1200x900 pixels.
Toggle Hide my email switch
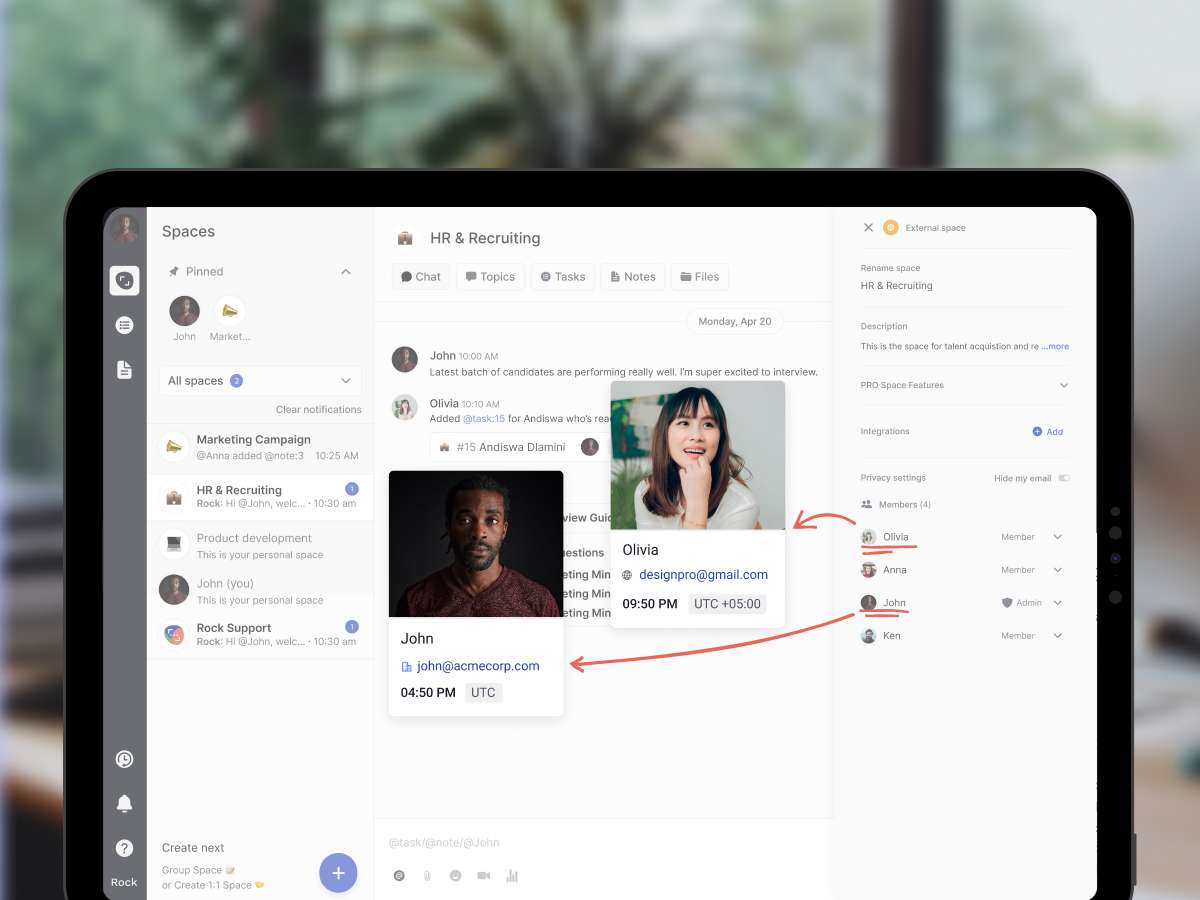1064,478
